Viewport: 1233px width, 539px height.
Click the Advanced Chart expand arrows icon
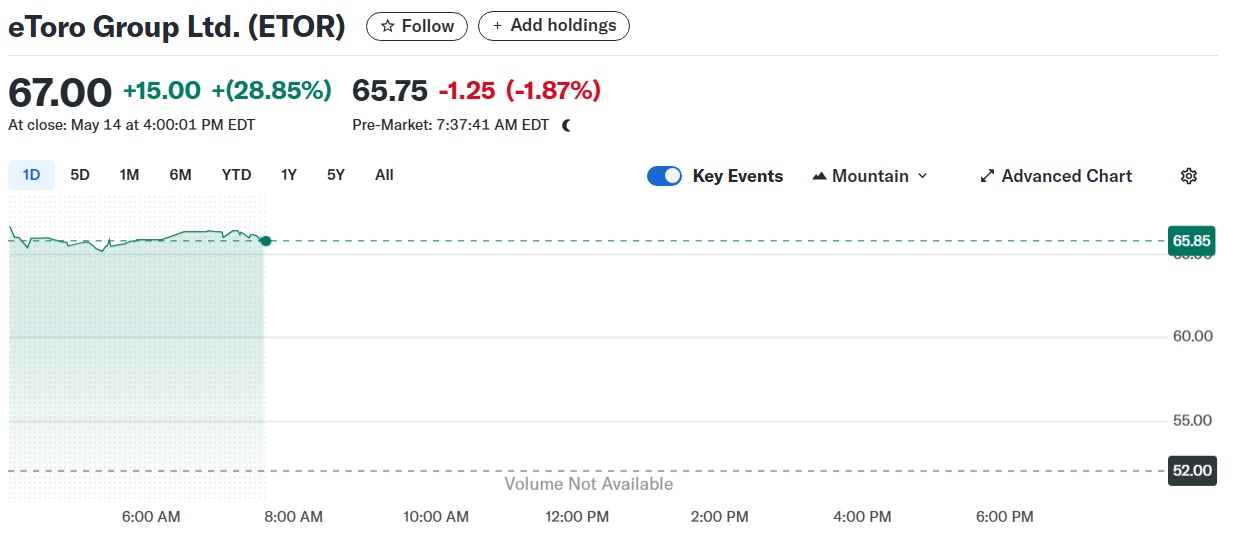point(987,176)
